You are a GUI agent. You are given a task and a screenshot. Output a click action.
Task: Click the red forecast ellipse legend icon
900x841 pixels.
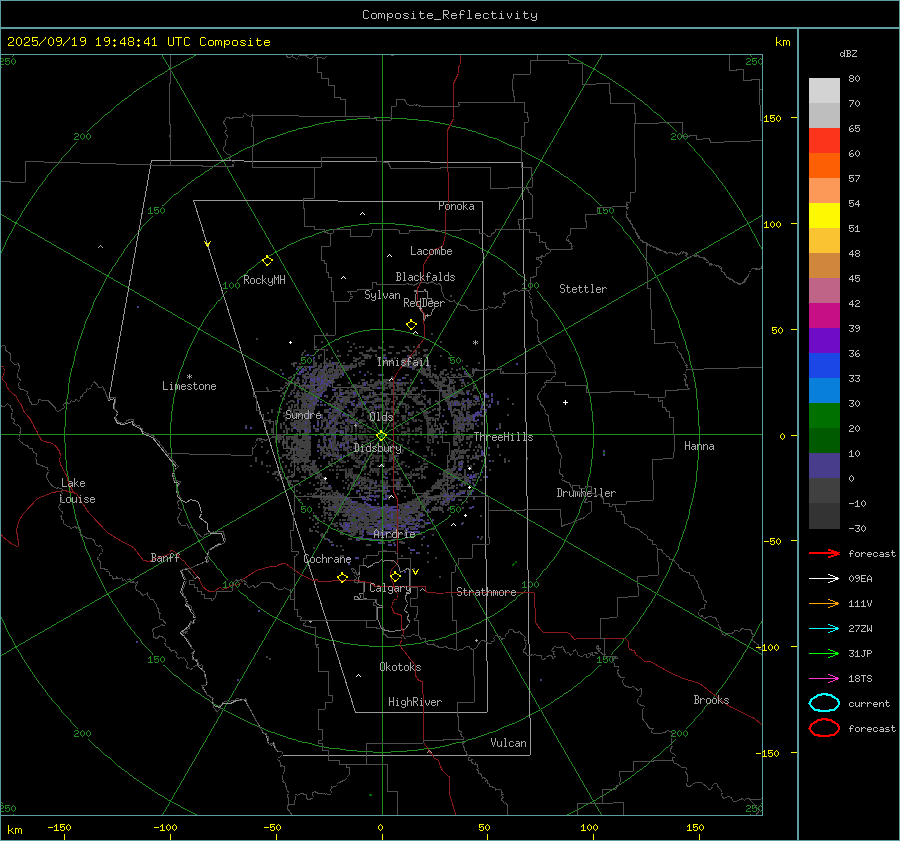pos(824,728)
